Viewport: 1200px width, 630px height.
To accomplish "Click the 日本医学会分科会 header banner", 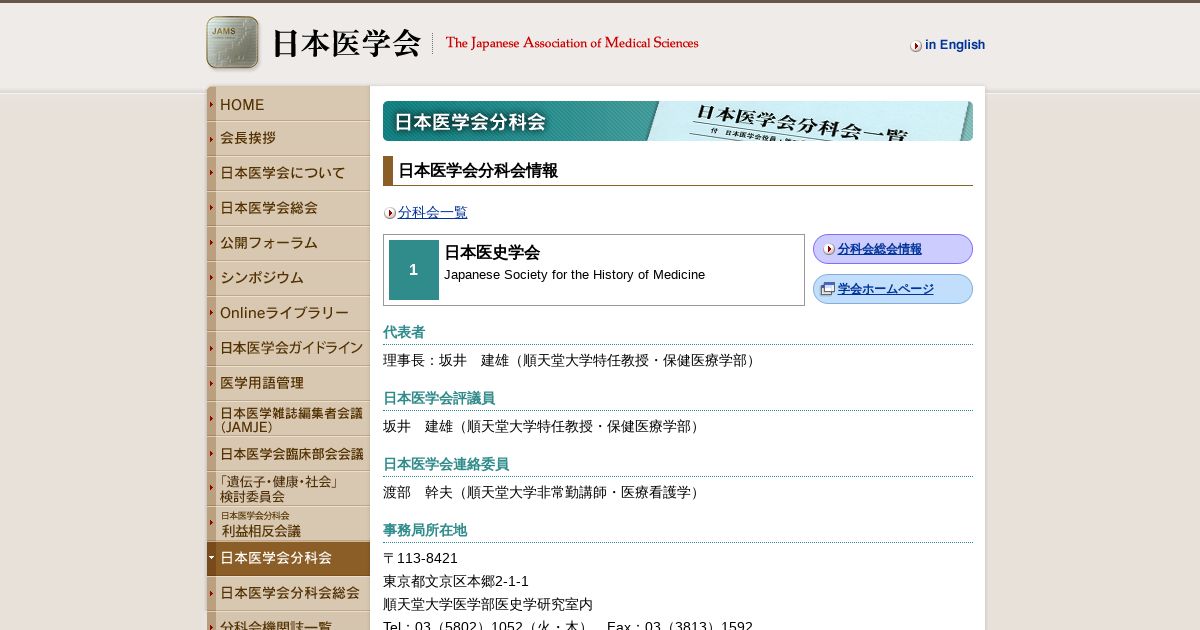I will [678, 121].
